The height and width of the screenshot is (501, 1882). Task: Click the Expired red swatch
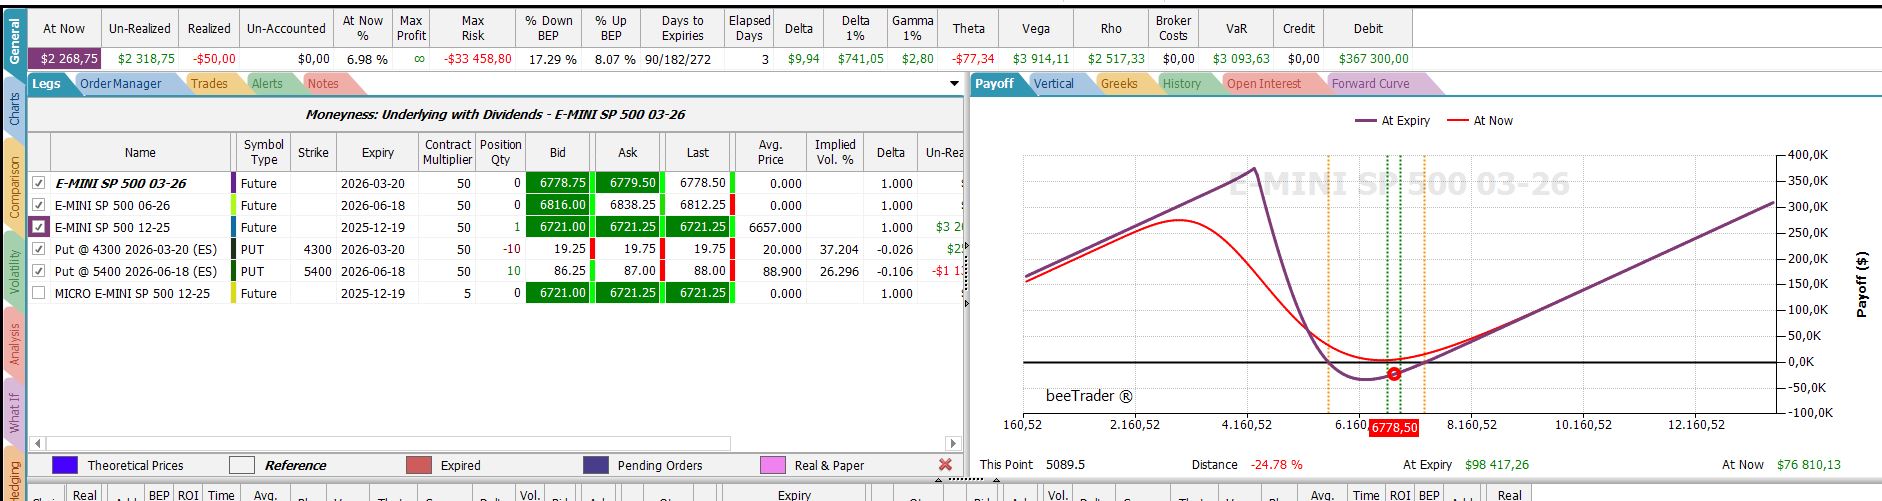pyautogui.click(x=419, y=465)
